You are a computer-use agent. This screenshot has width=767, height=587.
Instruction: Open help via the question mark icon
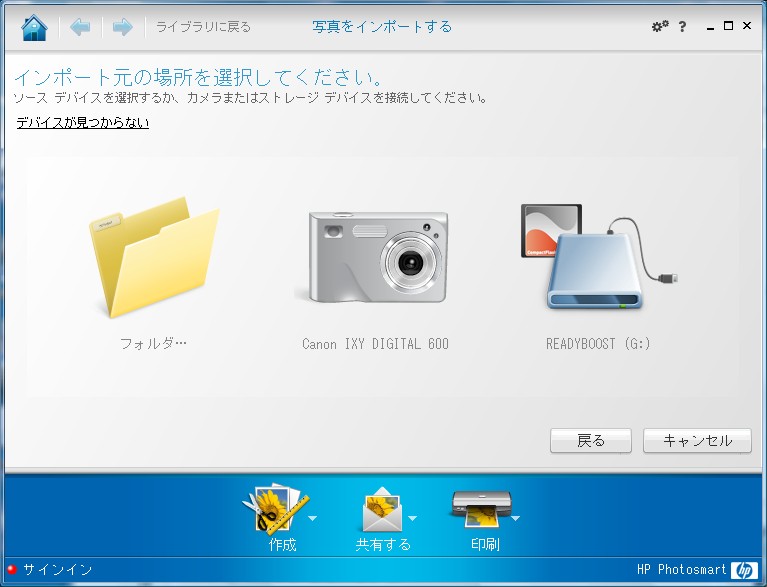[682, 26]
